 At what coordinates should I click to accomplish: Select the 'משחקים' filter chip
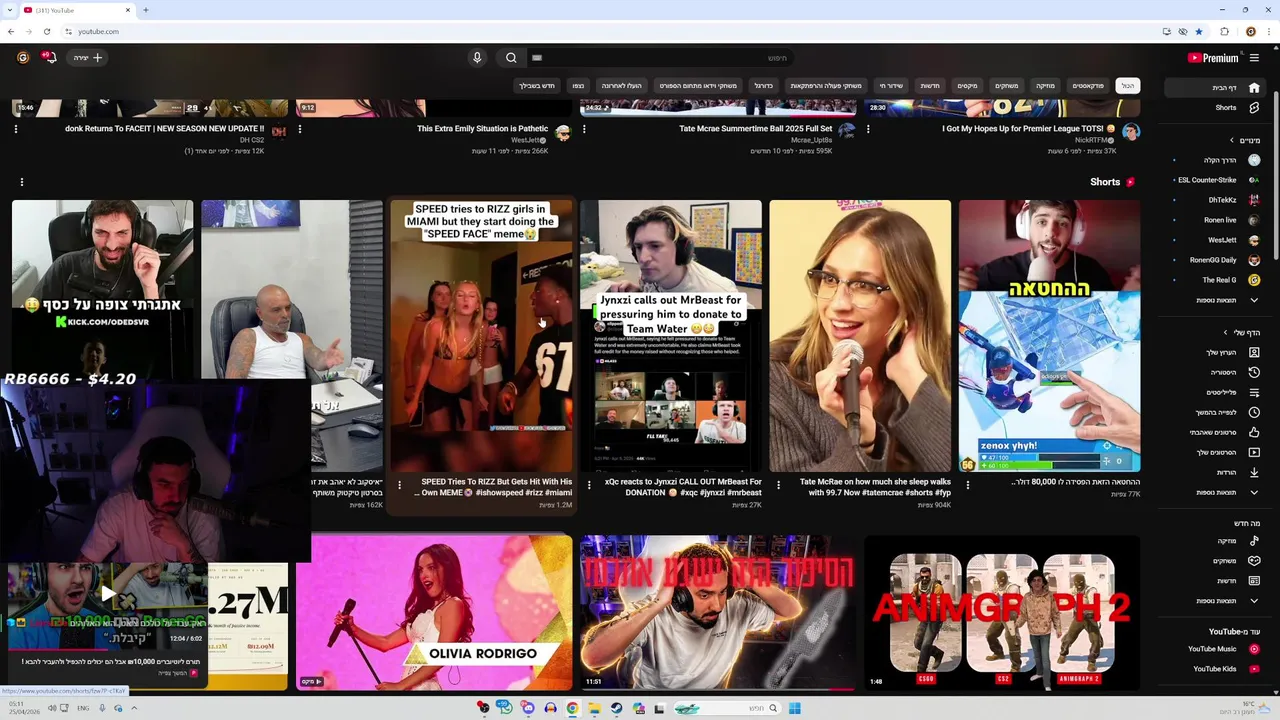point(1006,86)
